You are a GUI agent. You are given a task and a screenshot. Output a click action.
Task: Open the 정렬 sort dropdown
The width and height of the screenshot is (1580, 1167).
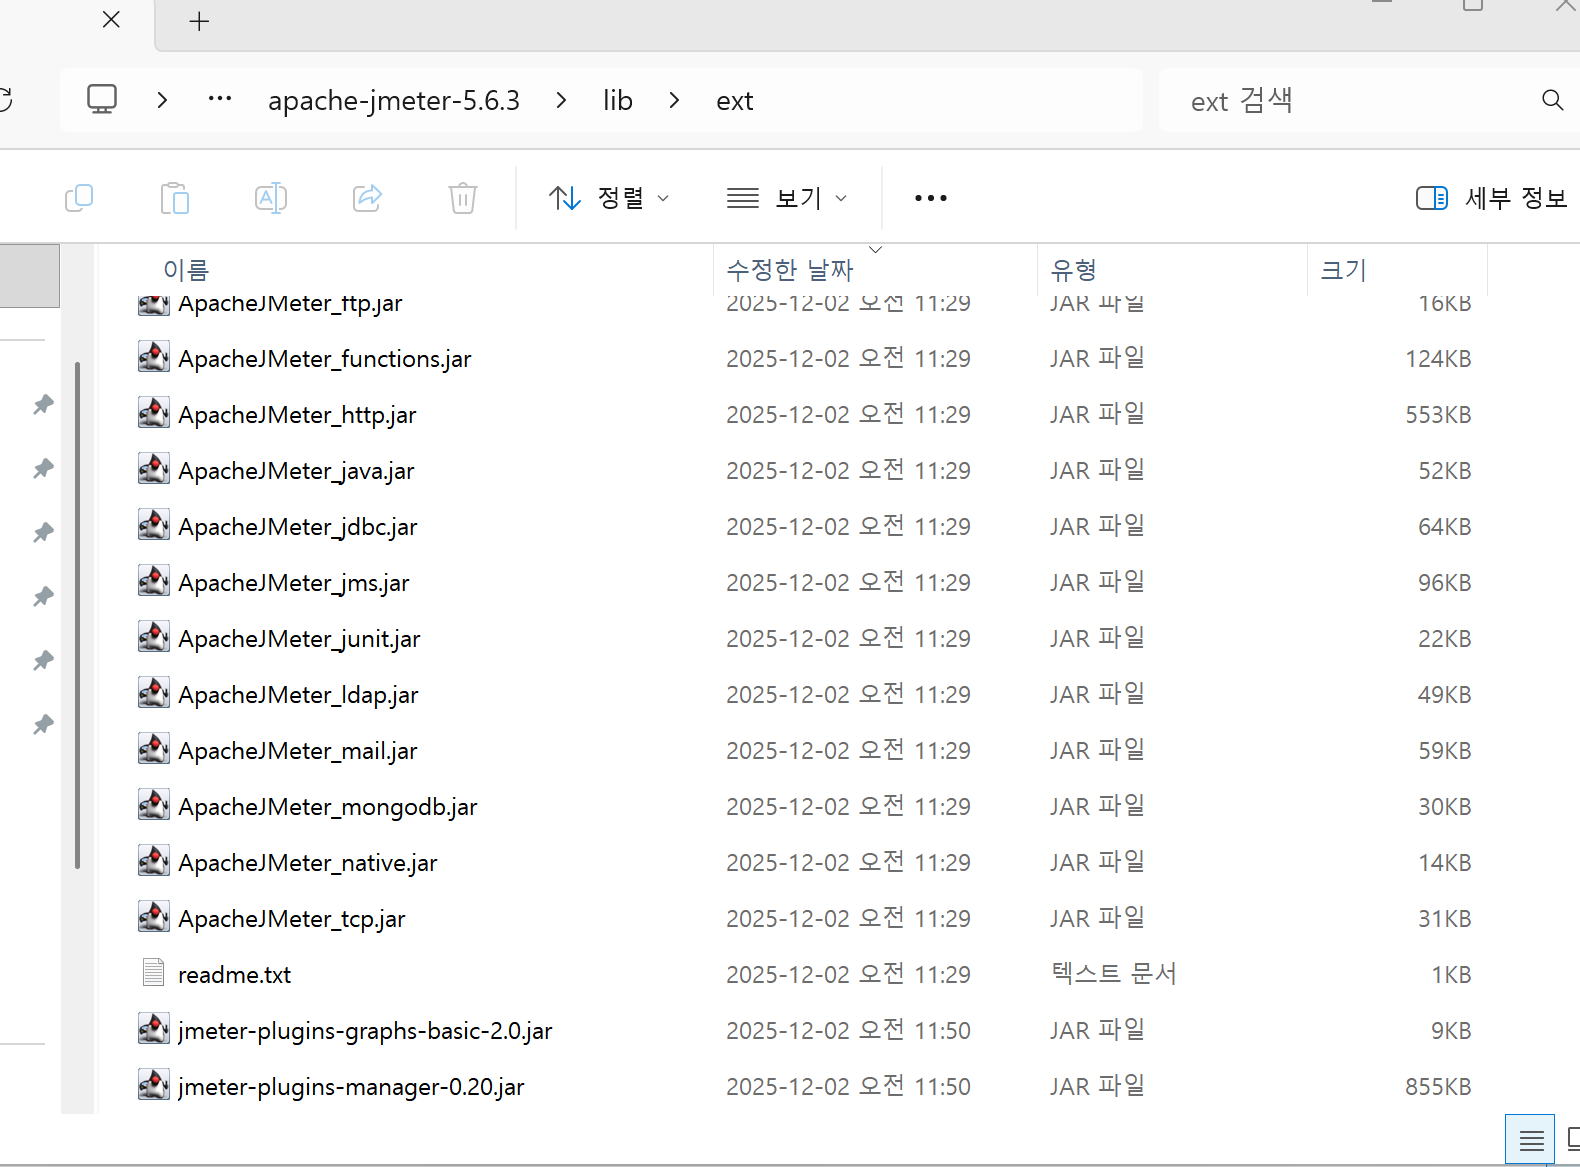coord(609,198)
